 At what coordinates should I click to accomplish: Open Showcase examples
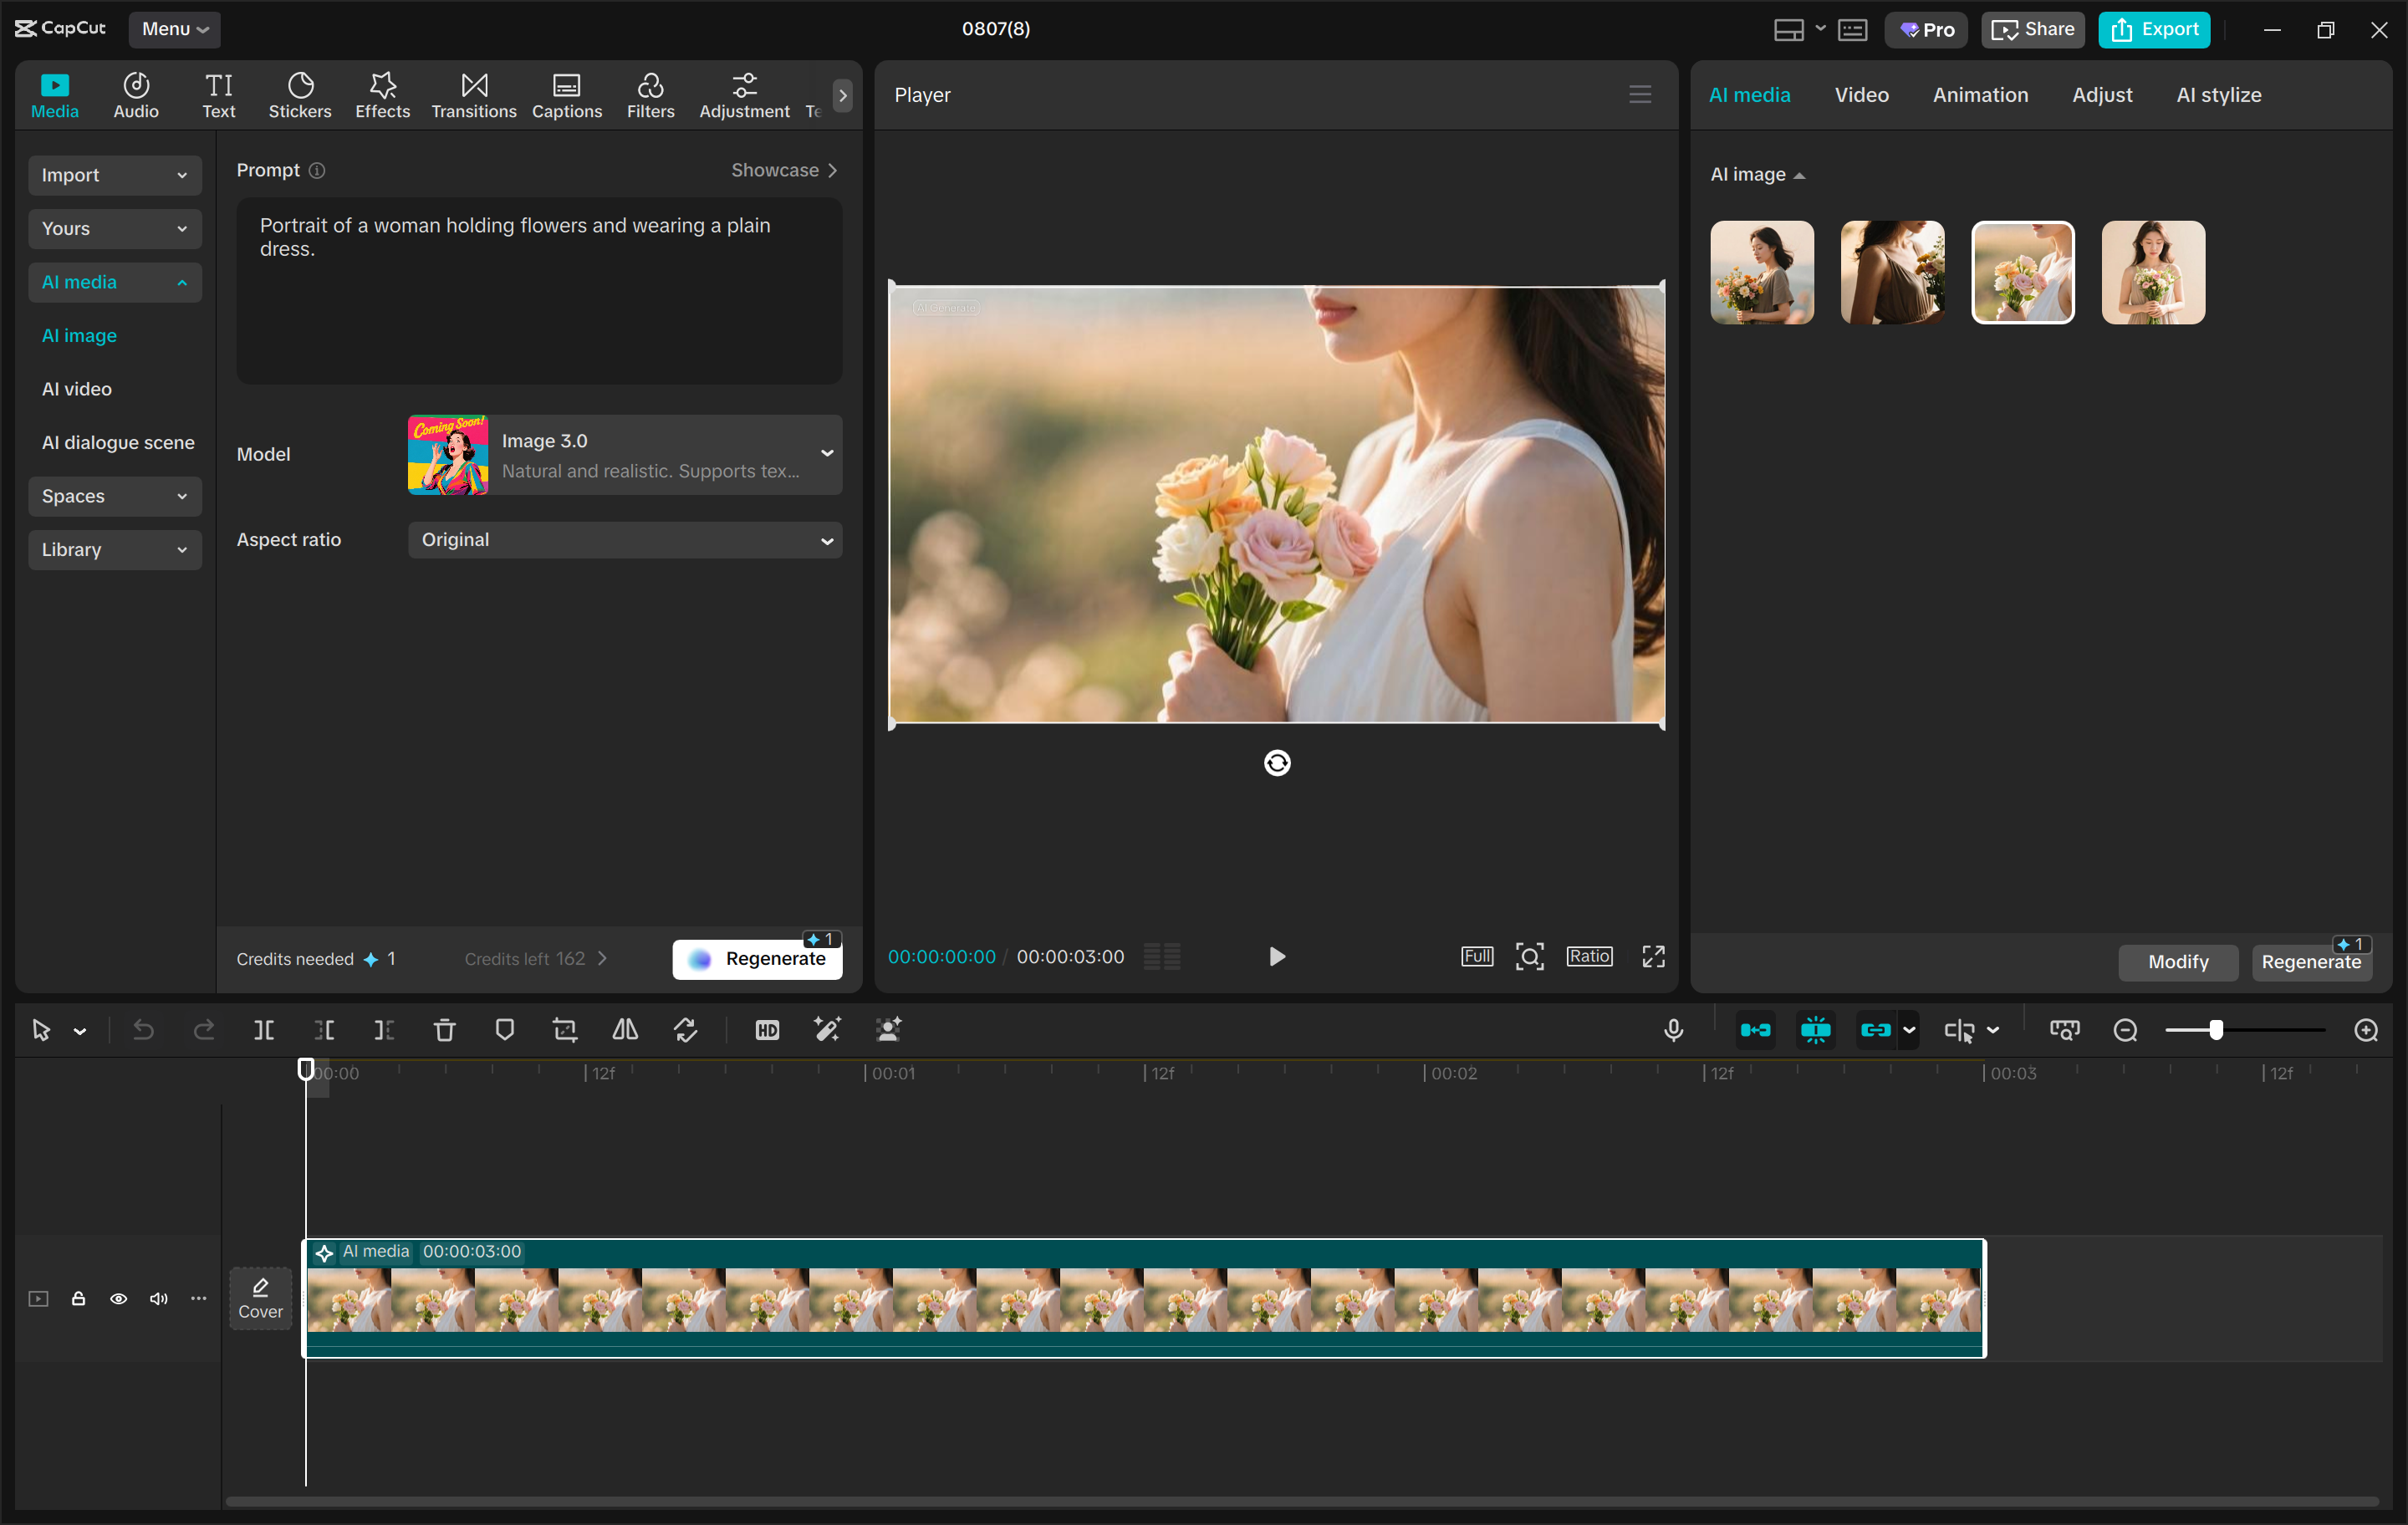point(784,170)
